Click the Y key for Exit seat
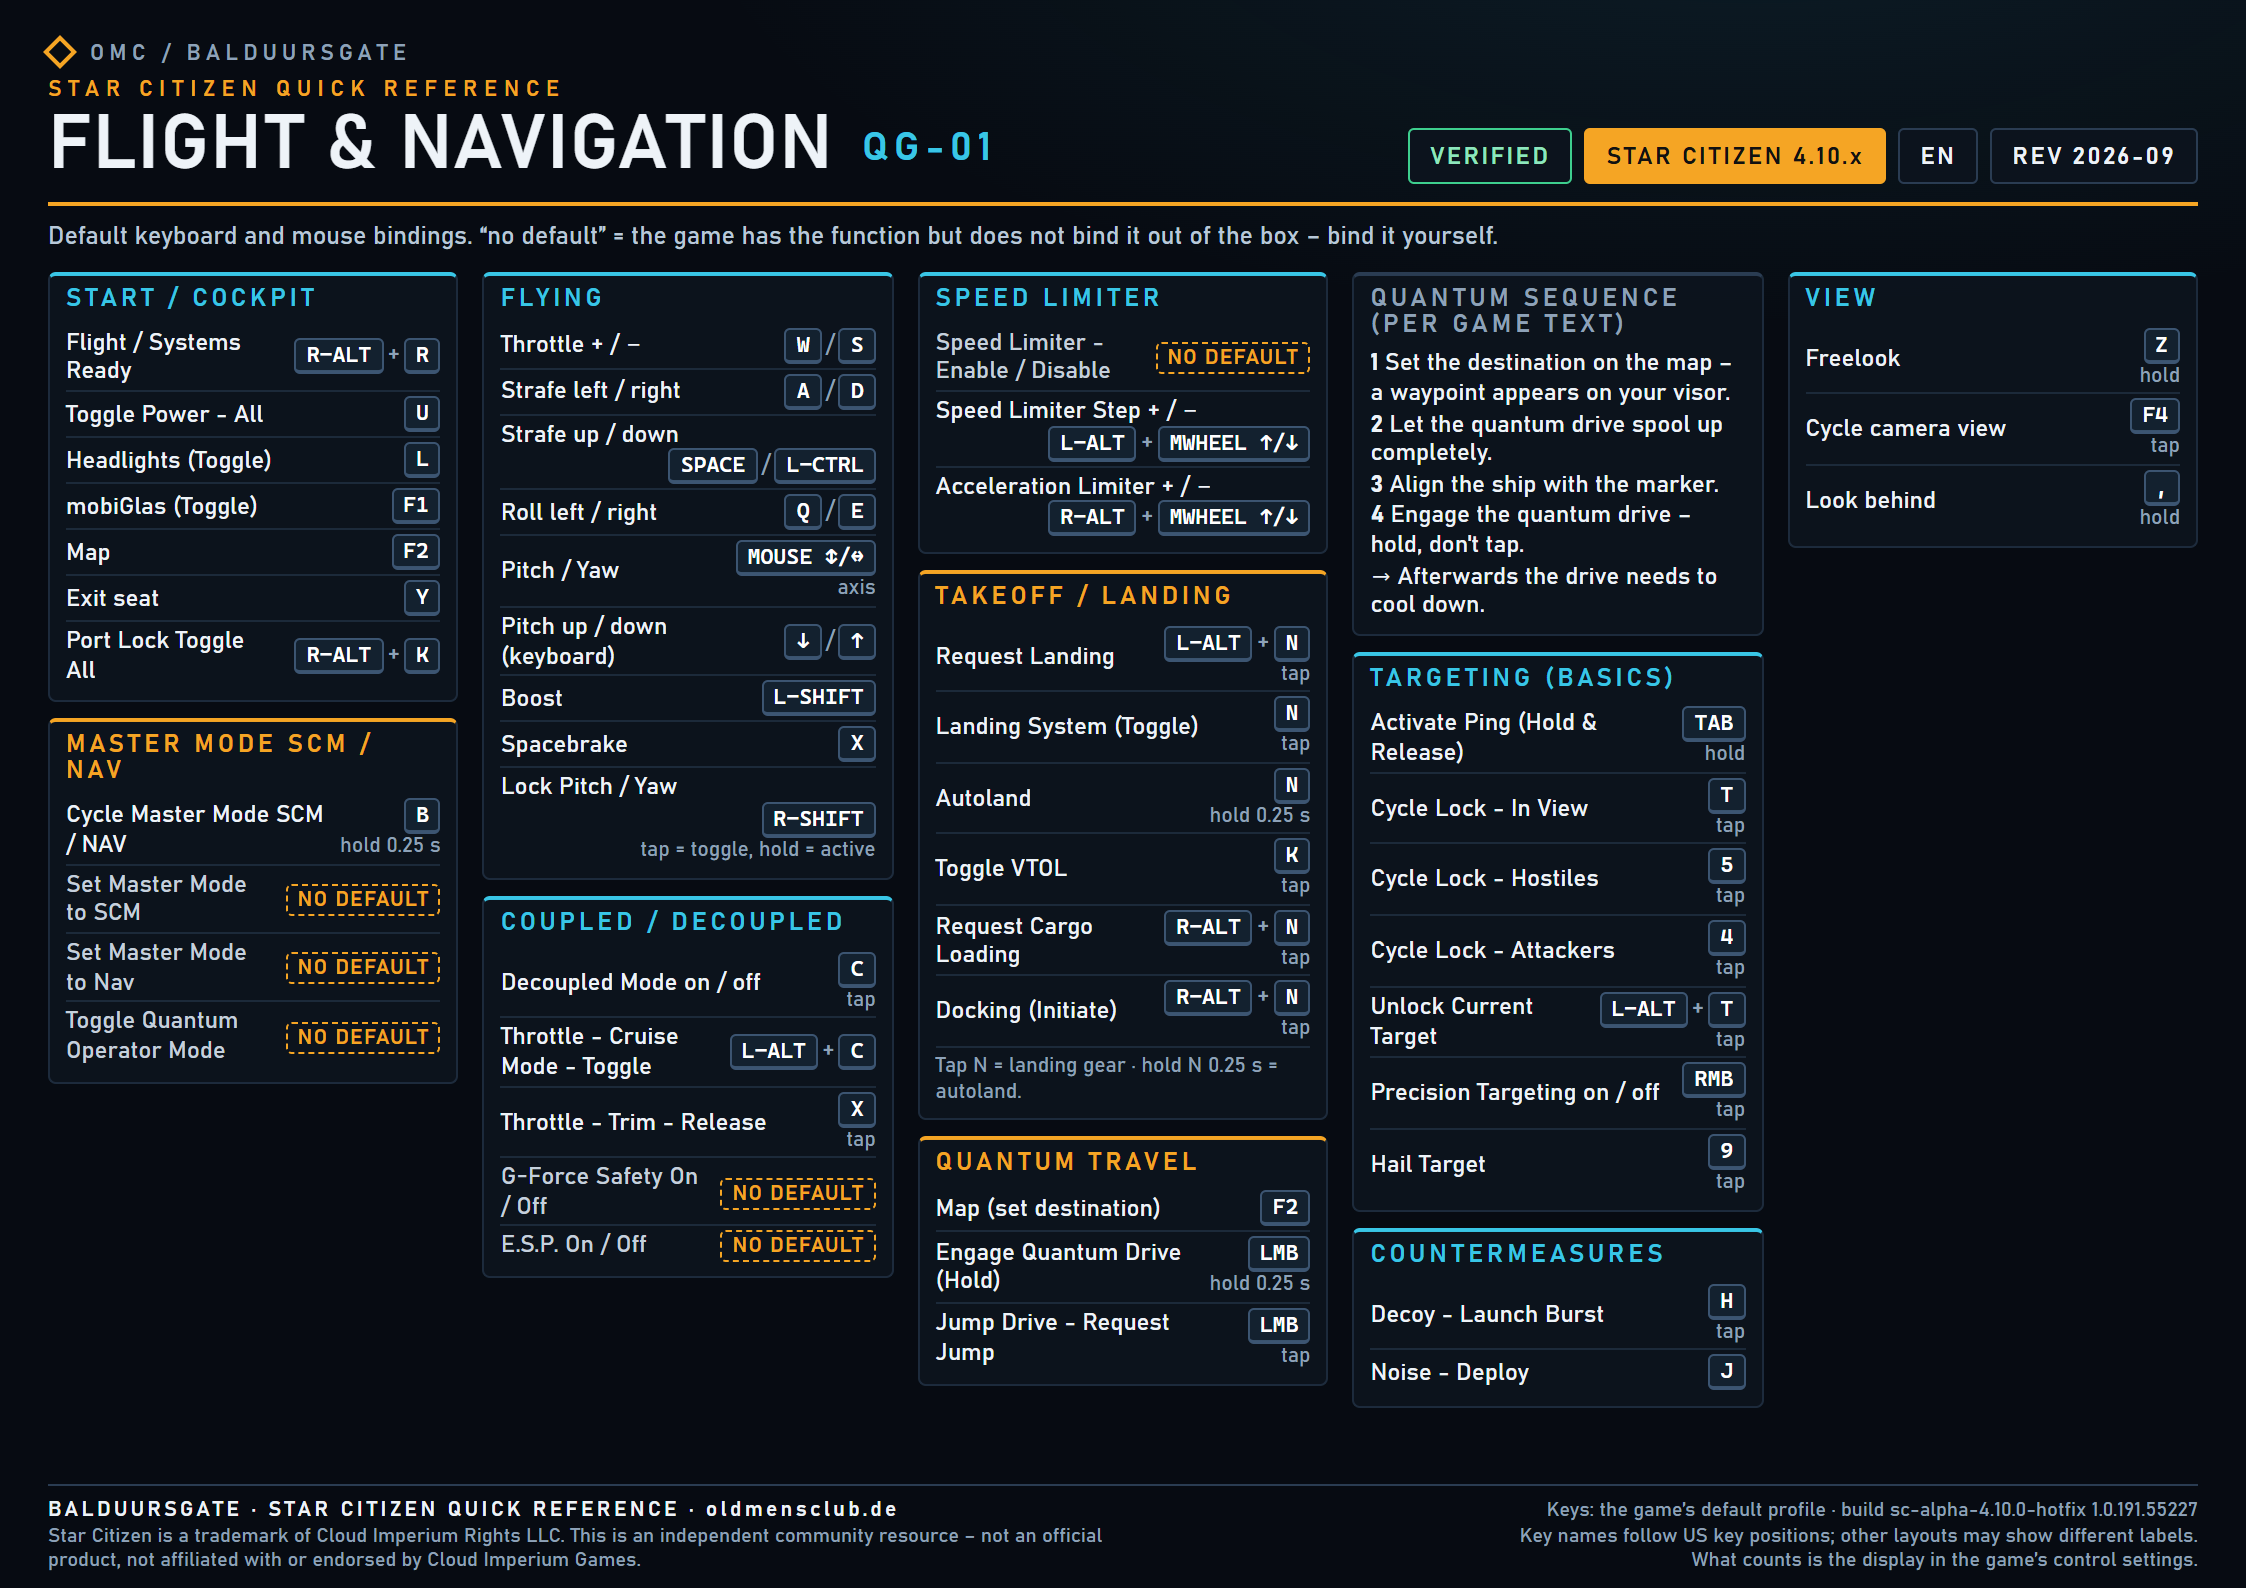Screen dimensions: 2246x1588 [x=422, y=597]
